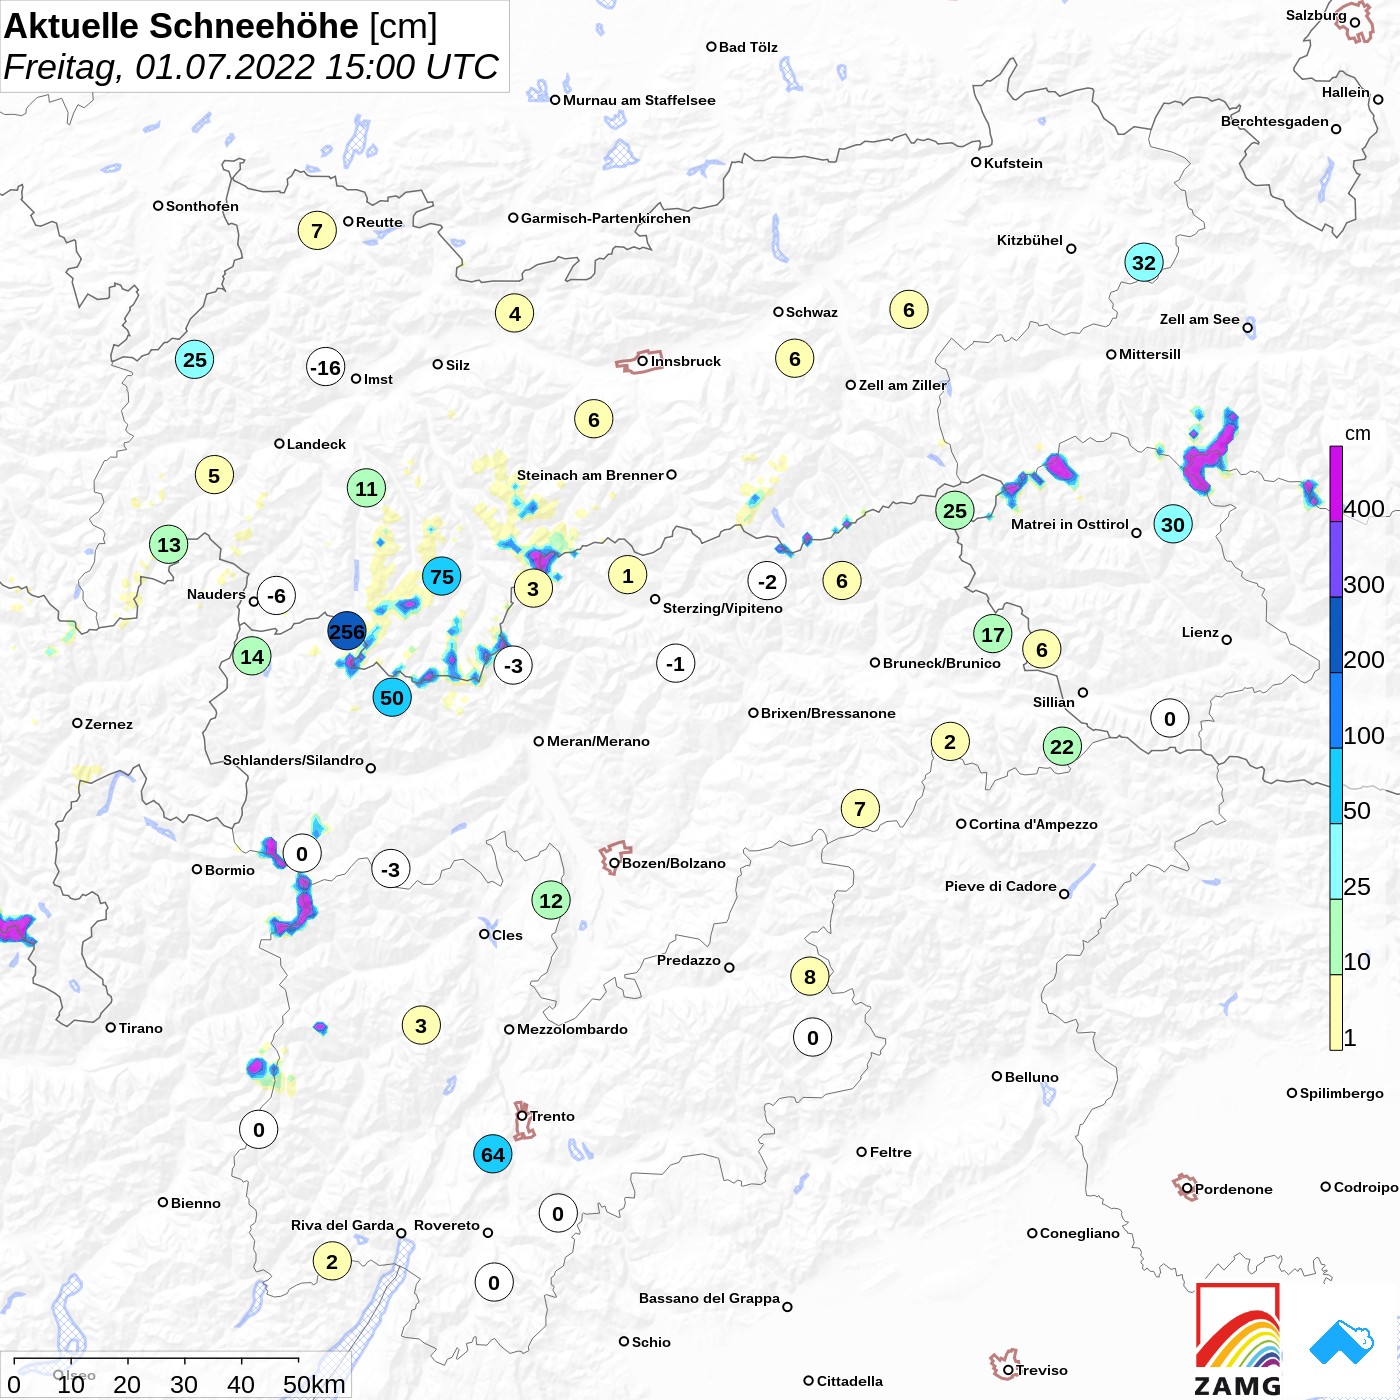Click the 30 cm marker near Matrei
Viewport: 1400px width, 1400px height.
[1173, 524]
